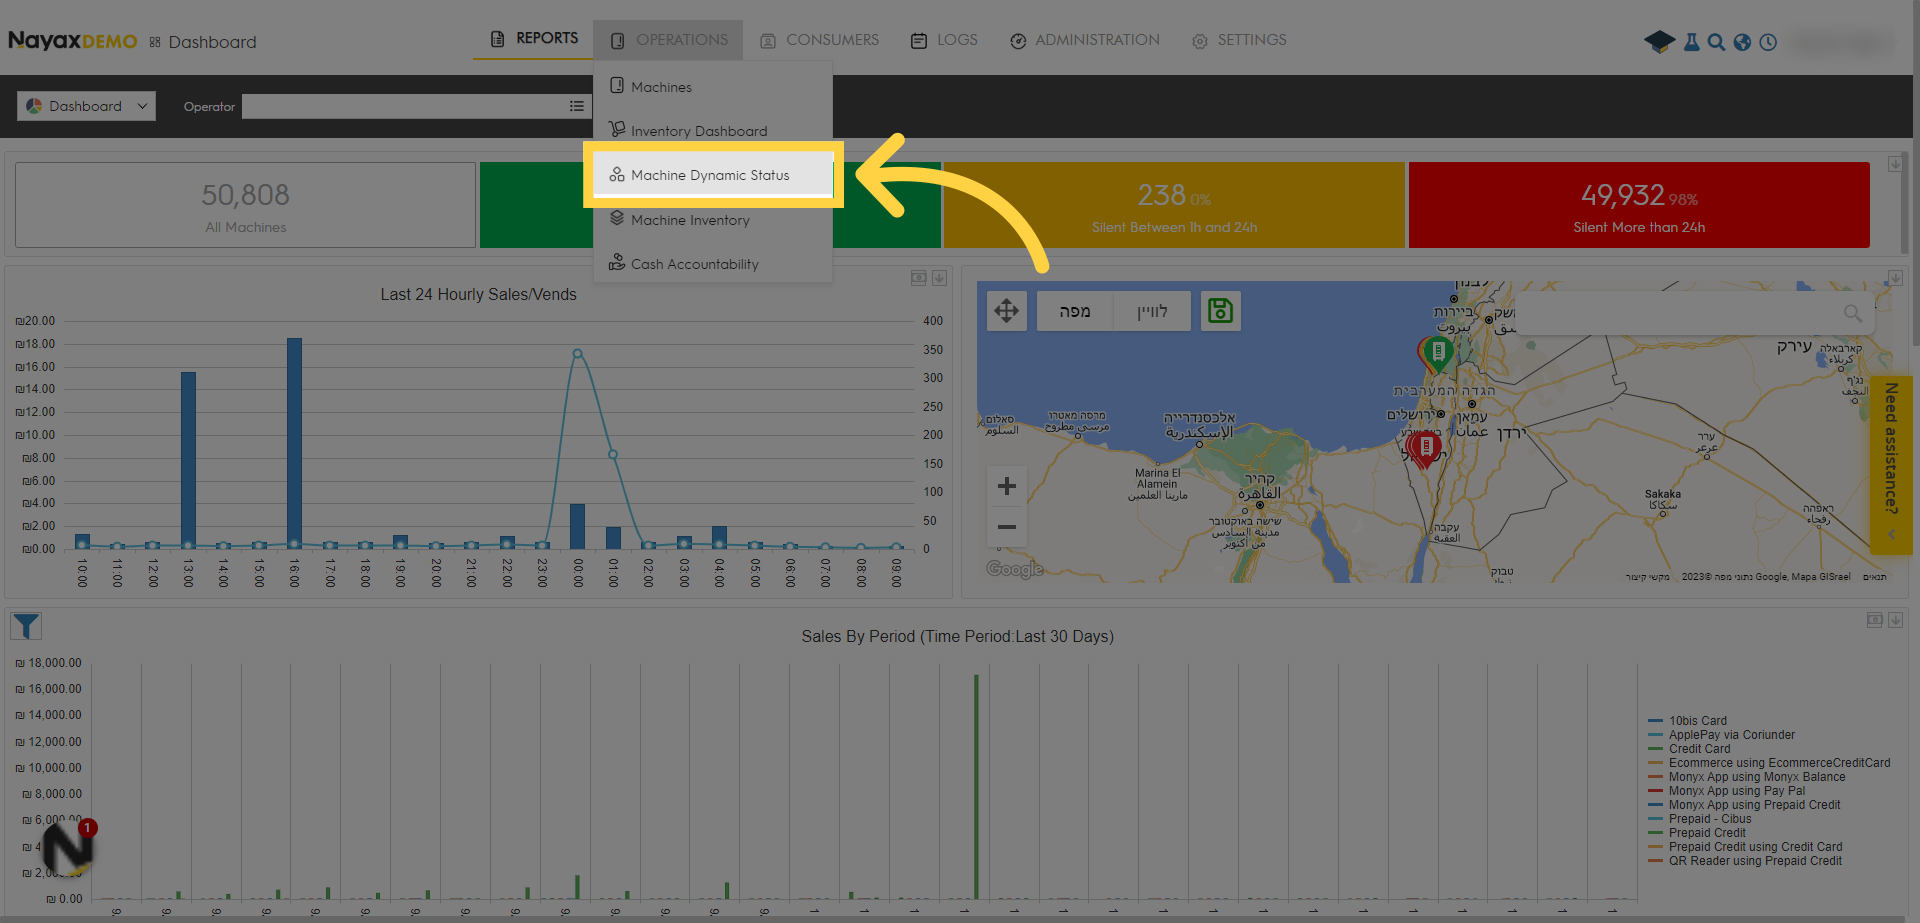The height and width of the screenshot is (923, 1920).
Task: Open the OPERATIONS menu
Action: (x=668, y=40)
